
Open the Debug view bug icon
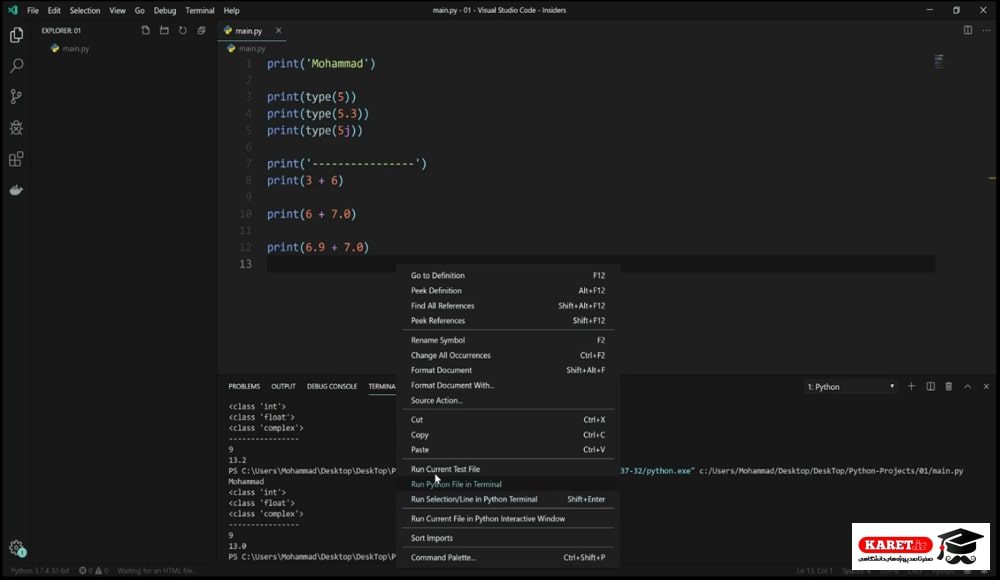coord(17,128)
